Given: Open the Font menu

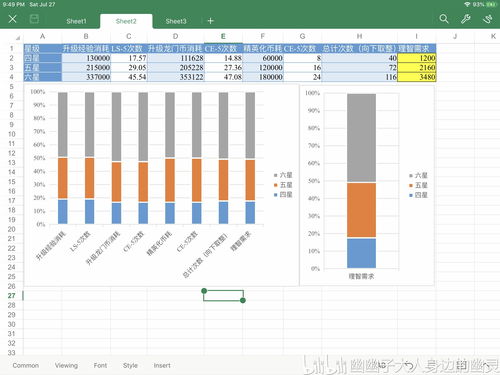Looking at the screenshot, I should pos(100,365).
